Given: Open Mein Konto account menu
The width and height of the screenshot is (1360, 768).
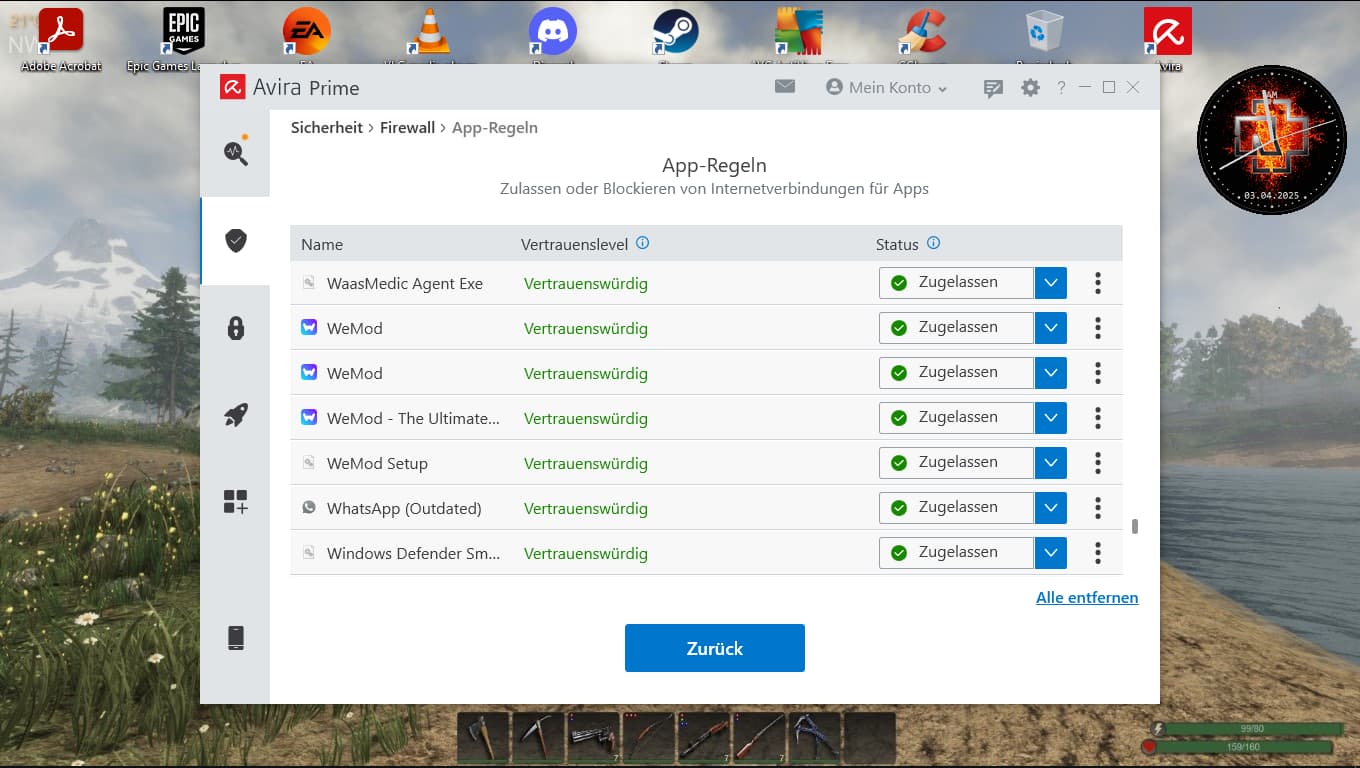Looking at the screenshot, I should [886, 88].
